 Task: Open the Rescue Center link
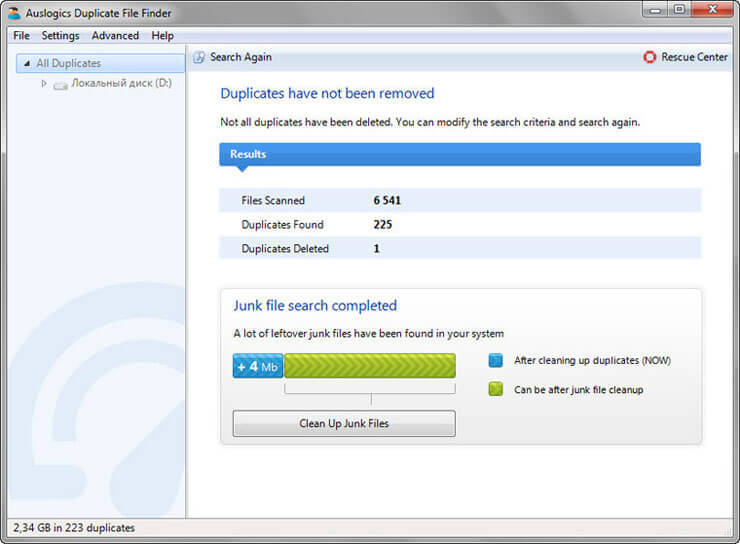[694, 58]
